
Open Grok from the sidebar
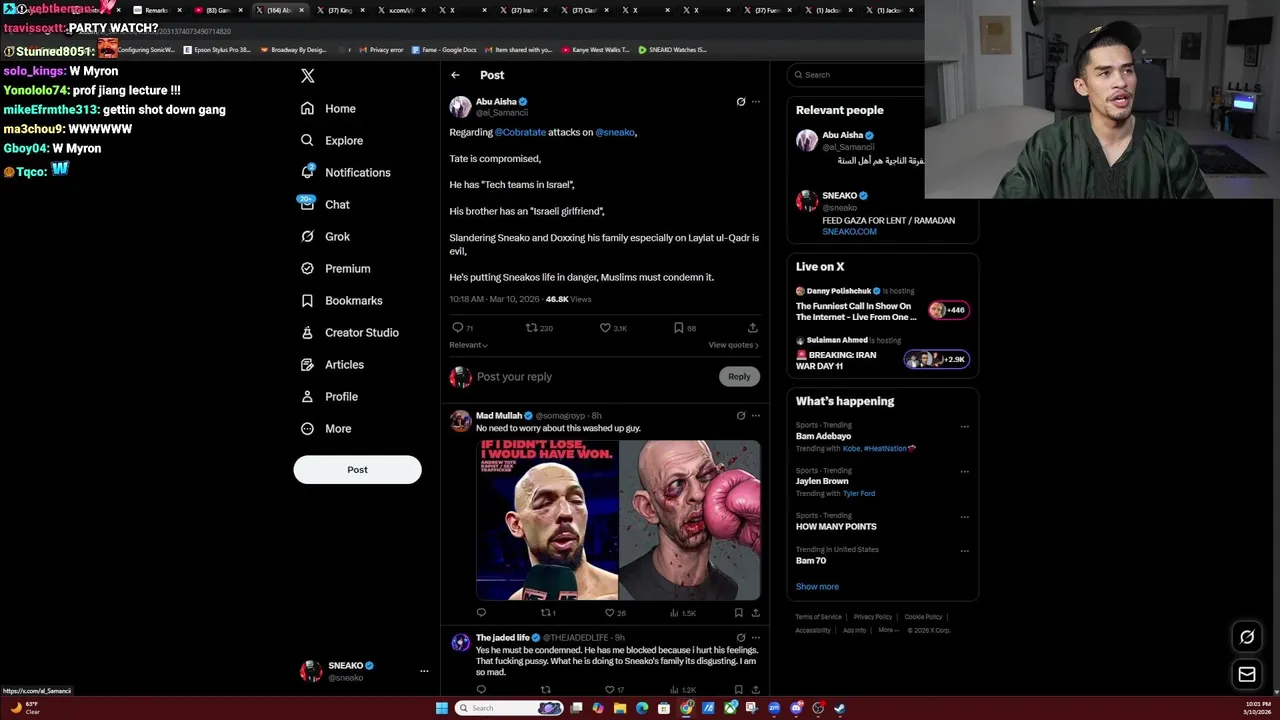(x=325, y=236)
